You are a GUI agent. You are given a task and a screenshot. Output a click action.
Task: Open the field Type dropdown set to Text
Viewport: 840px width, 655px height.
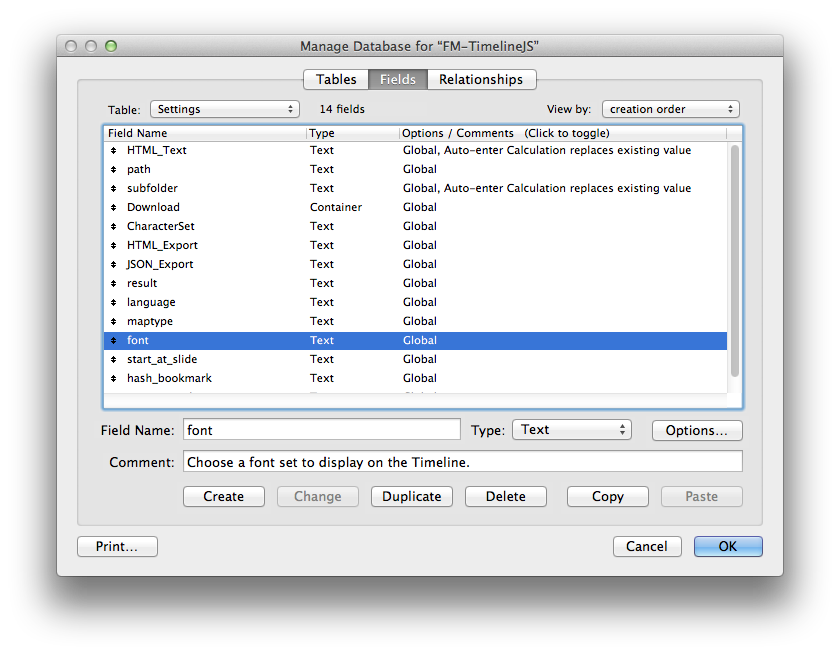click(571, 430)
